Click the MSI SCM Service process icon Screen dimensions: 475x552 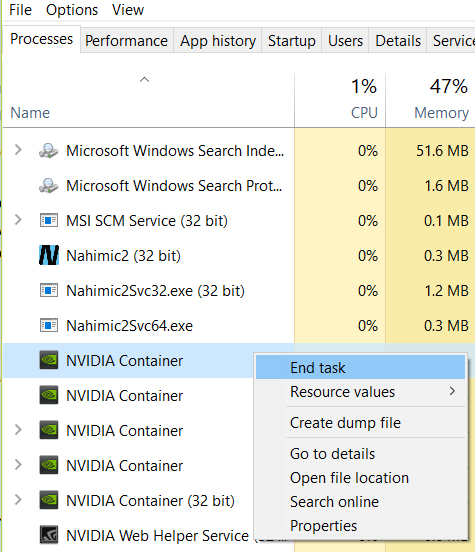[49, 221]
